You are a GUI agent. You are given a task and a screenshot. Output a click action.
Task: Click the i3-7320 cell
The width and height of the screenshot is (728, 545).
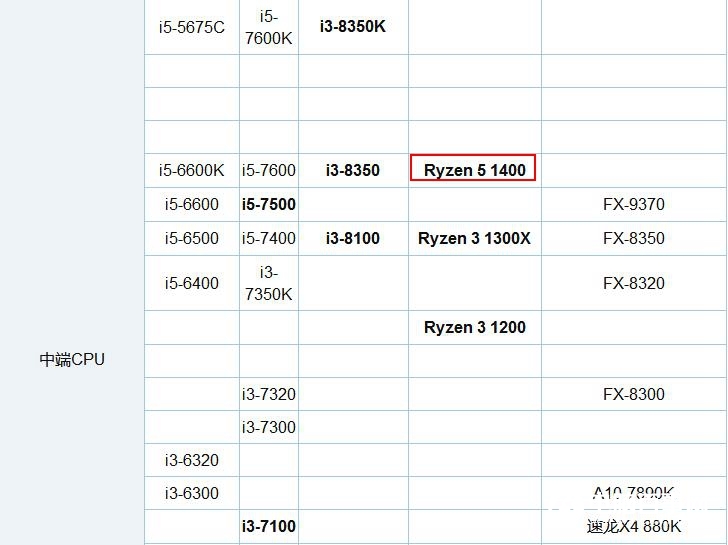click(x=268, y=394)
